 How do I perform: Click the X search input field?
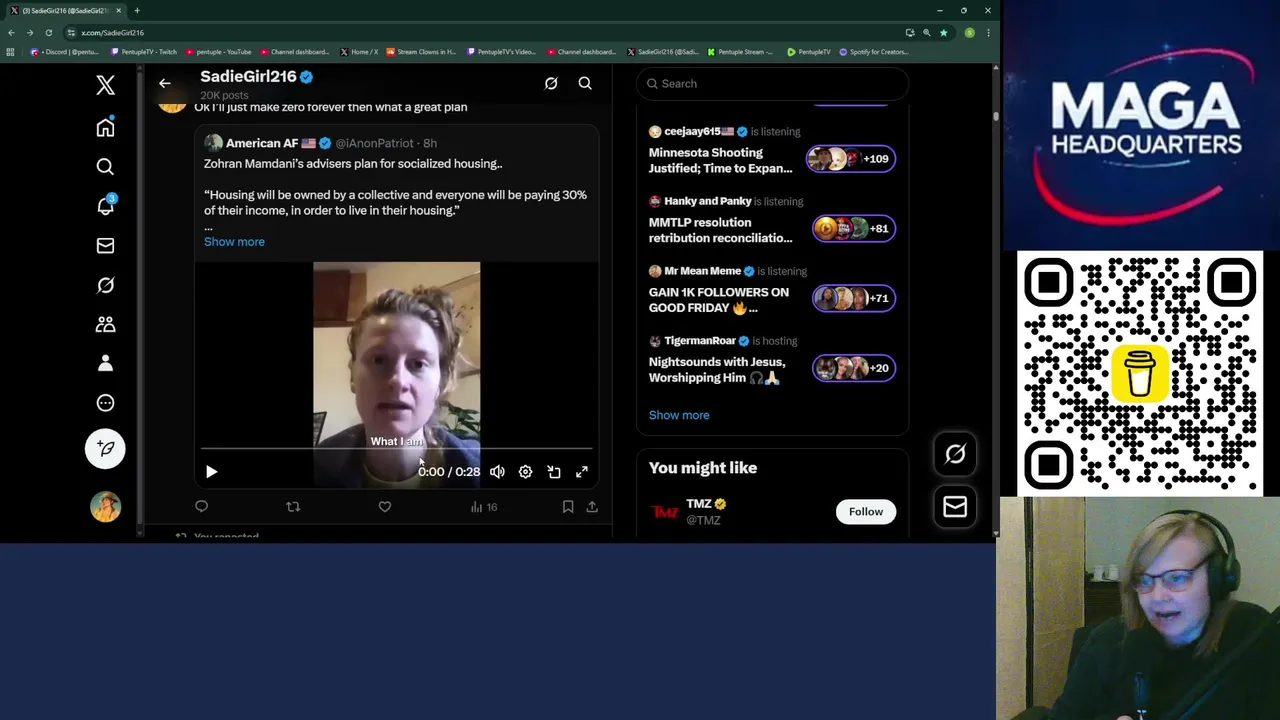pos(772,84)
